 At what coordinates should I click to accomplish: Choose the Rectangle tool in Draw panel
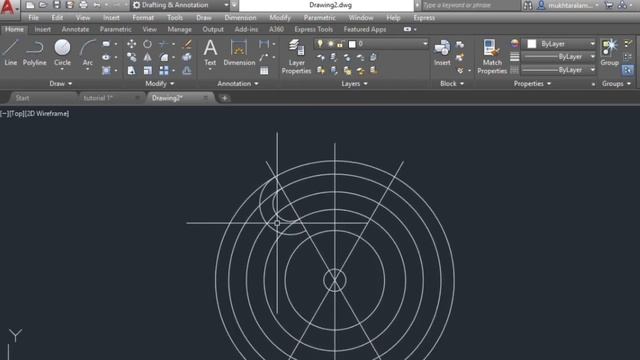coord(106,44)
